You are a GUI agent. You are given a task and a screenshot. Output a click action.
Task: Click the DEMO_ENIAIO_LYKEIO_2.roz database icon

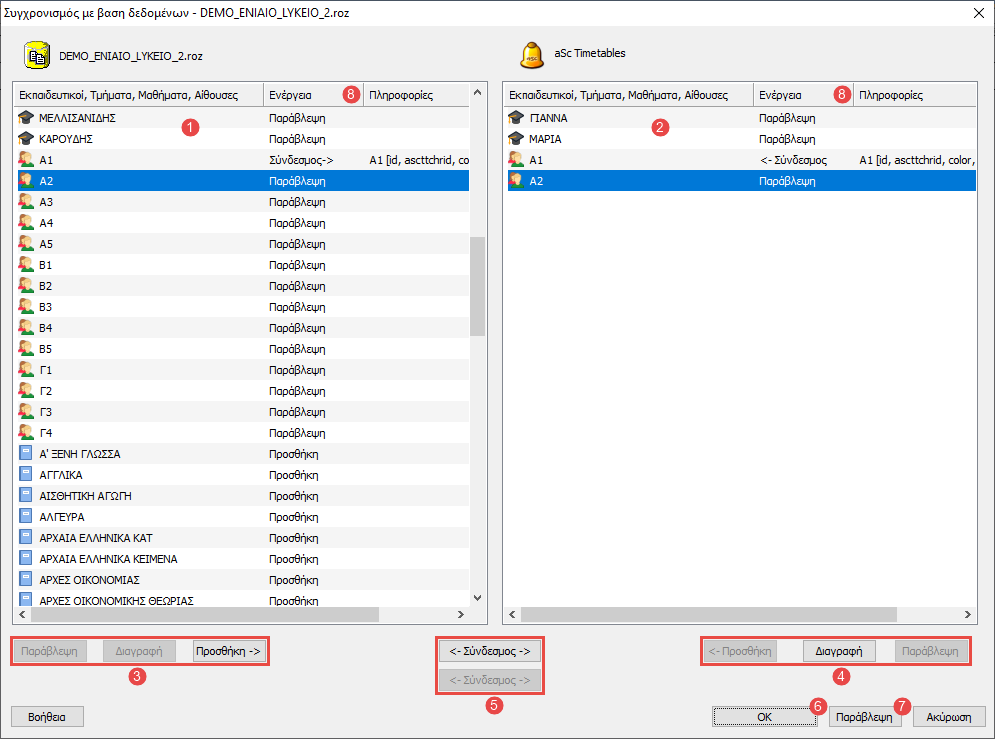tap(37, 55)
